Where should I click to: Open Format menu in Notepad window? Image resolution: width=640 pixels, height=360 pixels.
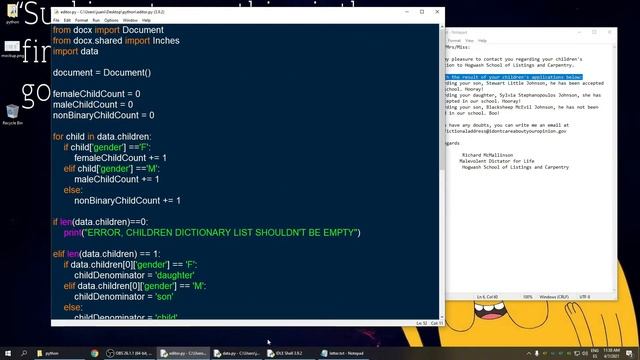[454, 40]
